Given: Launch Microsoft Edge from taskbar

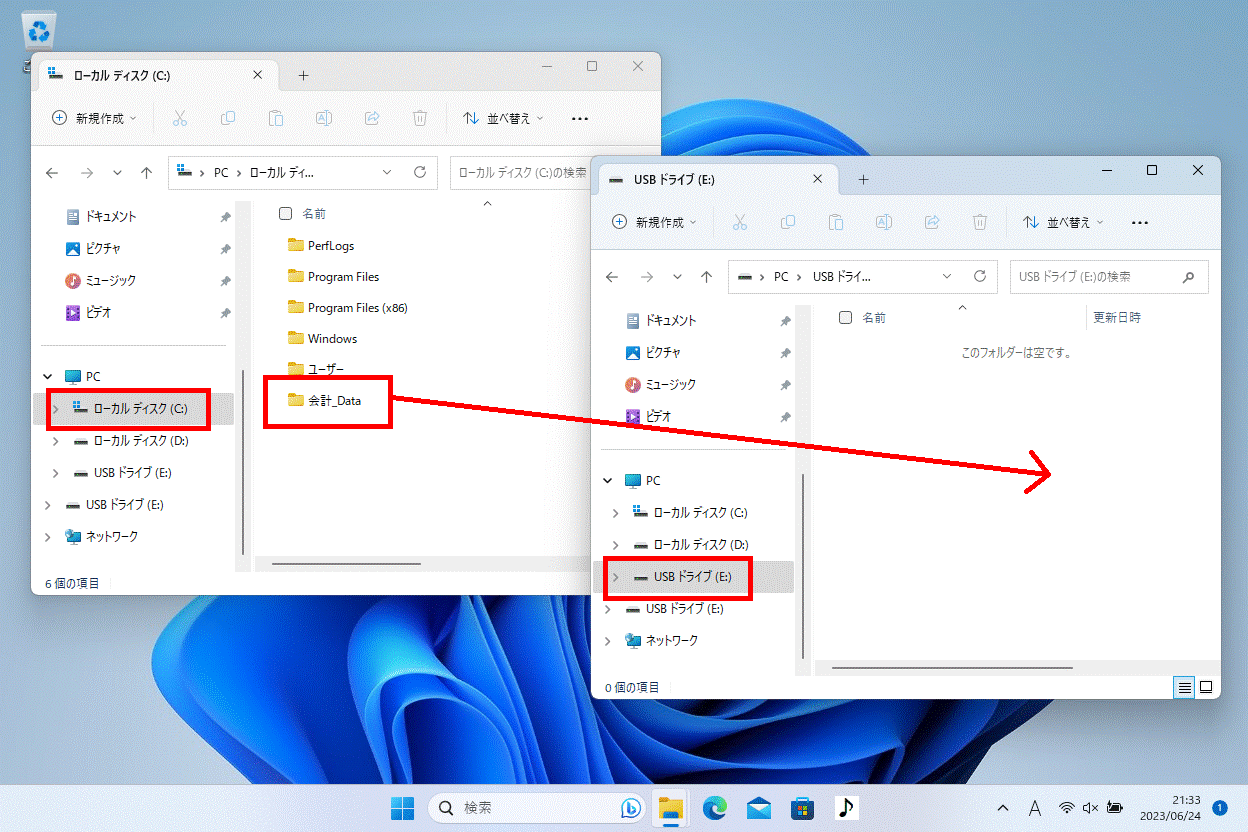Looking at the screenshot, I should [714, 807].
